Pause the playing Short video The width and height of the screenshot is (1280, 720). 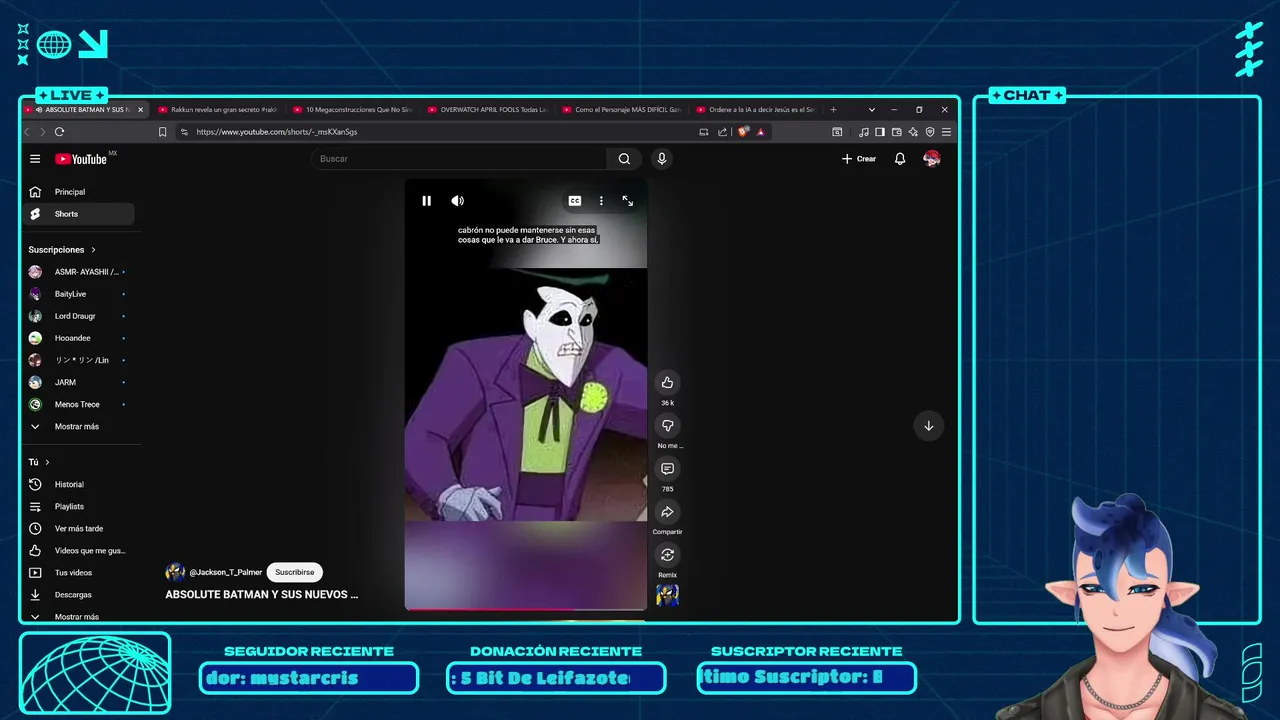(x=426, y=201)
